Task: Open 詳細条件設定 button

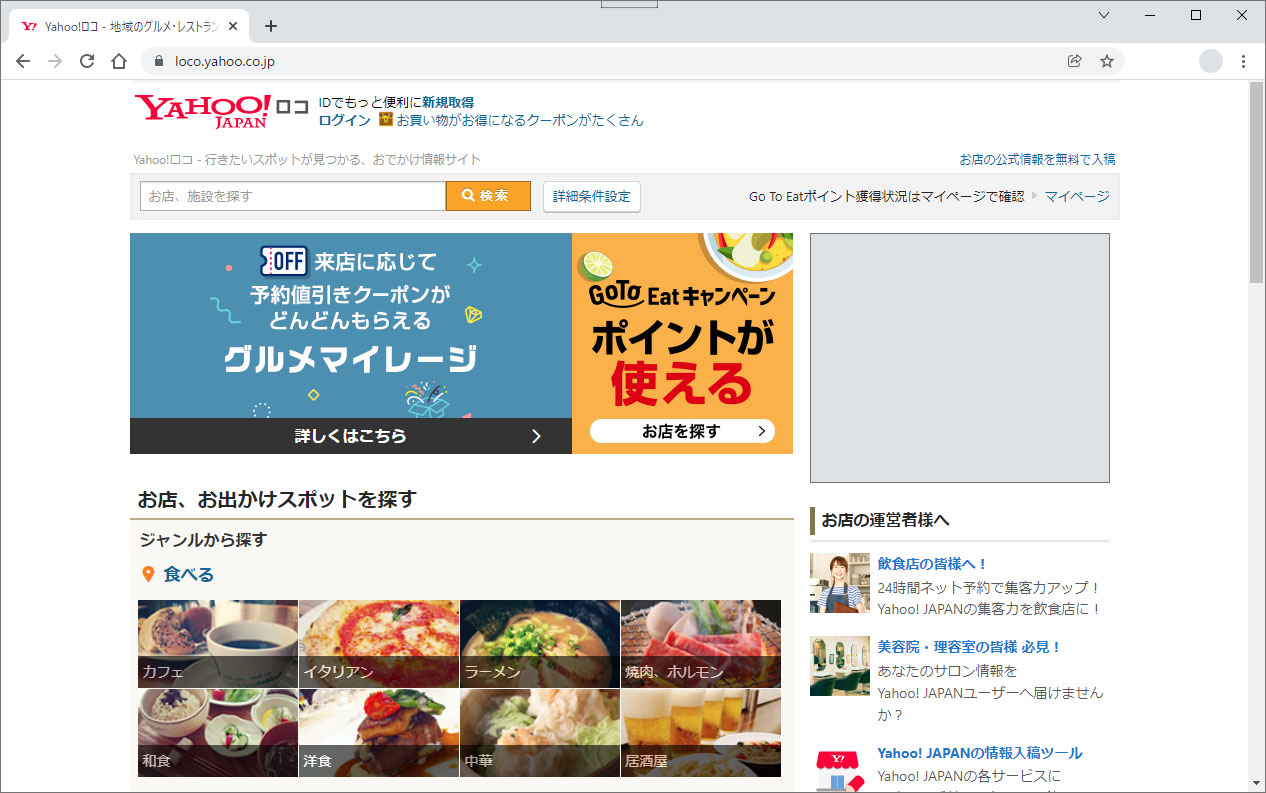Action: coord(592,196)
